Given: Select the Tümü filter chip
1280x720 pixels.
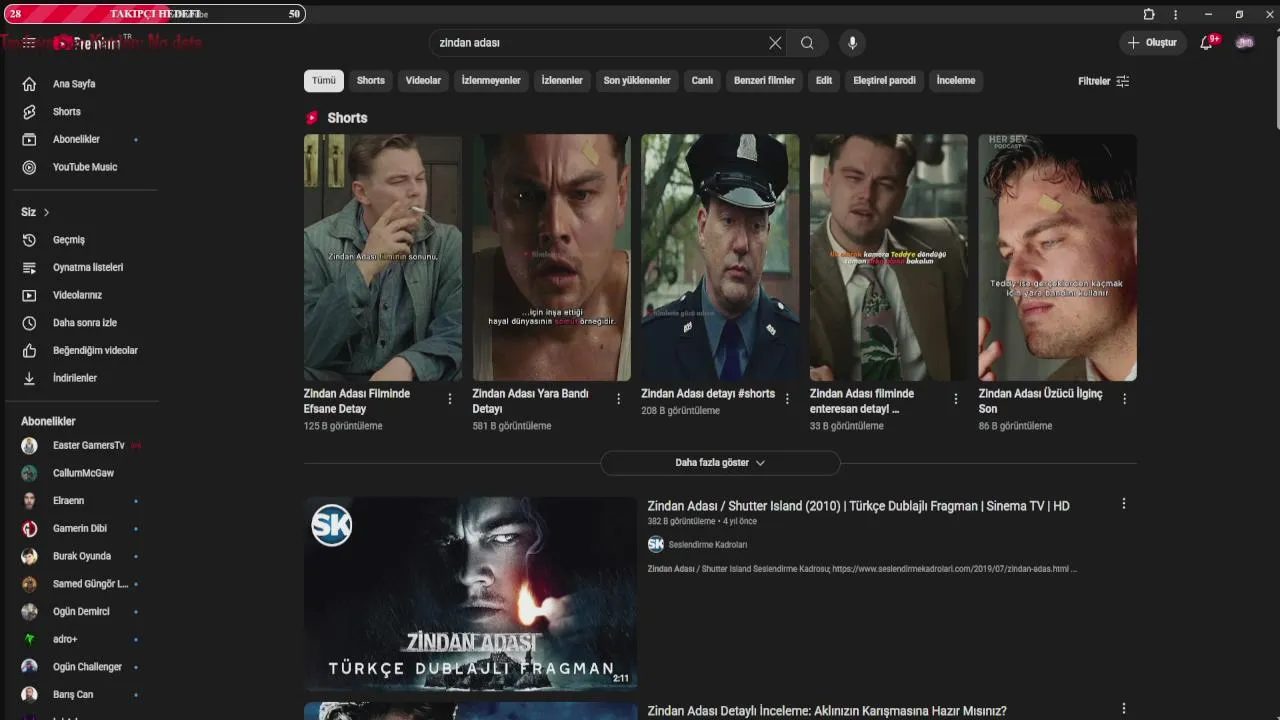Looking at the screenshot, I should click(x=324, y=81).
